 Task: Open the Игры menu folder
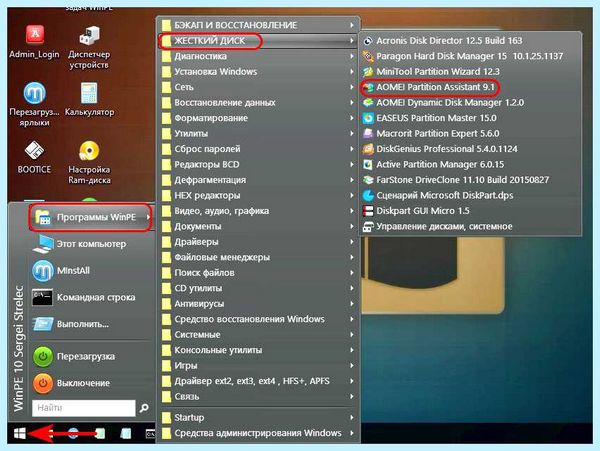click(x=258, y=366)
